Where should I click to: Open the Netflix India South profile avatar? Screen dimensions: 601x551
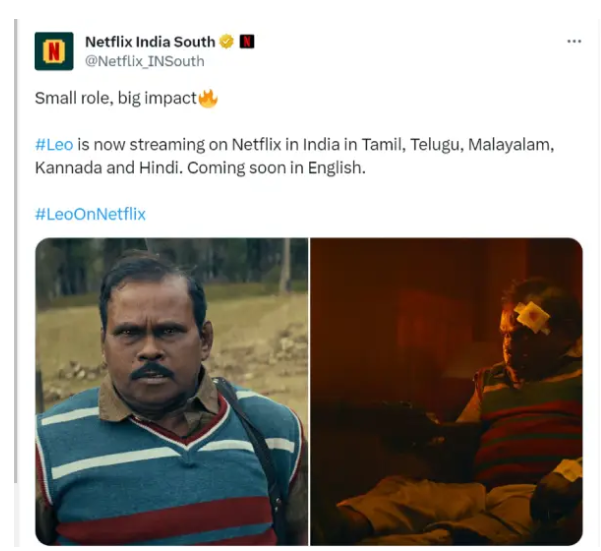click(x=54, y=51)
